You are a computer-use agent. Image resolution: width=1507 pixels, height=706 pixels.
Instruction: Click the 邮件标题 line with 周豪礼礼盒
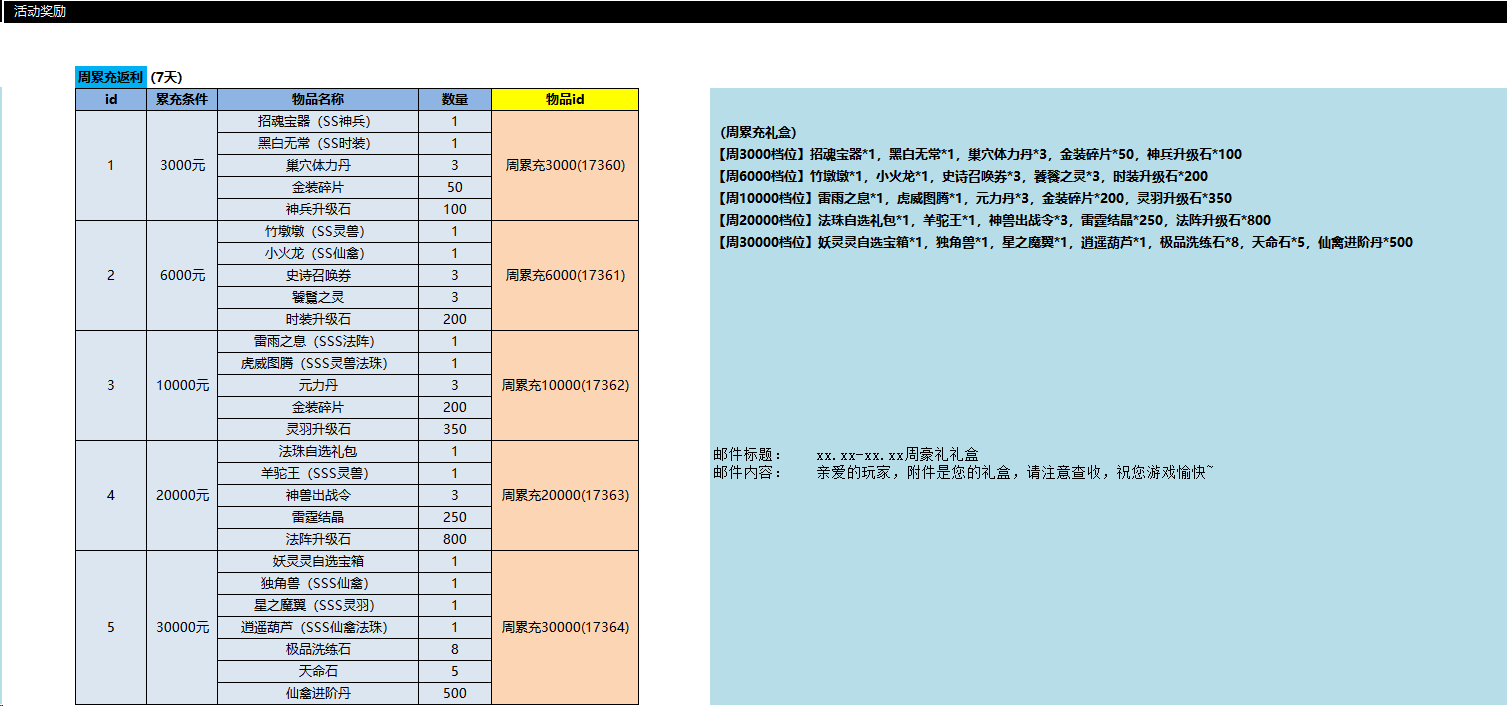846,455
